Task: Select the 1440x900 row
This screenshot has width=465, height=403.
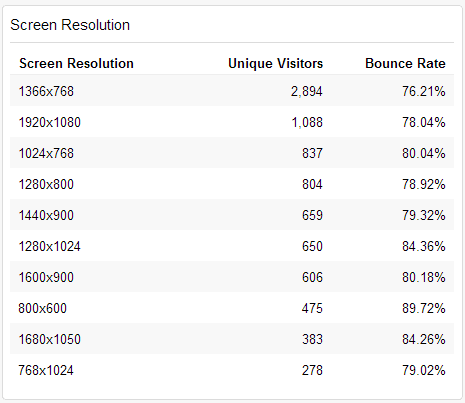Action: [232, 215]
